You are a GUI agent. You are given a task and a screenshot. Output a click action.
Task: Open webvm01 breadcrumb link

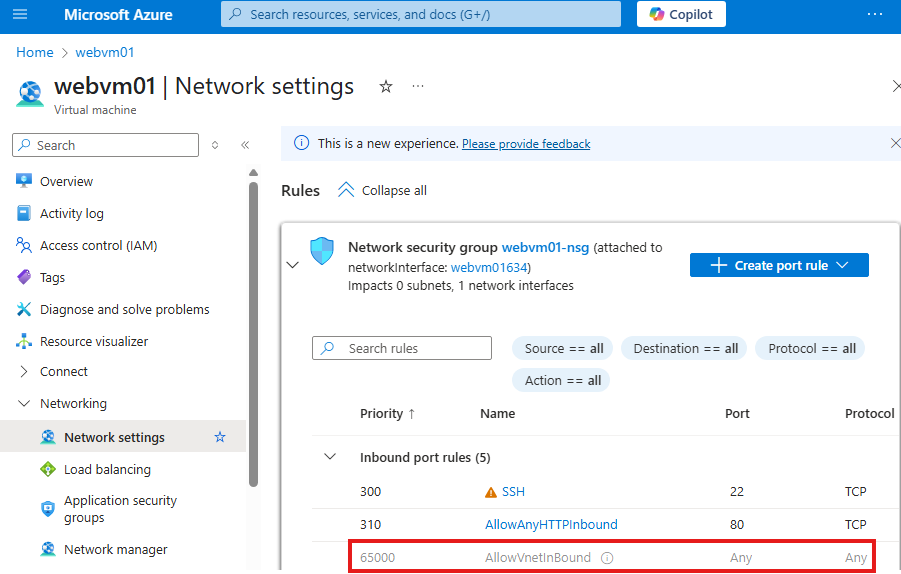click(x=105, y=52)
